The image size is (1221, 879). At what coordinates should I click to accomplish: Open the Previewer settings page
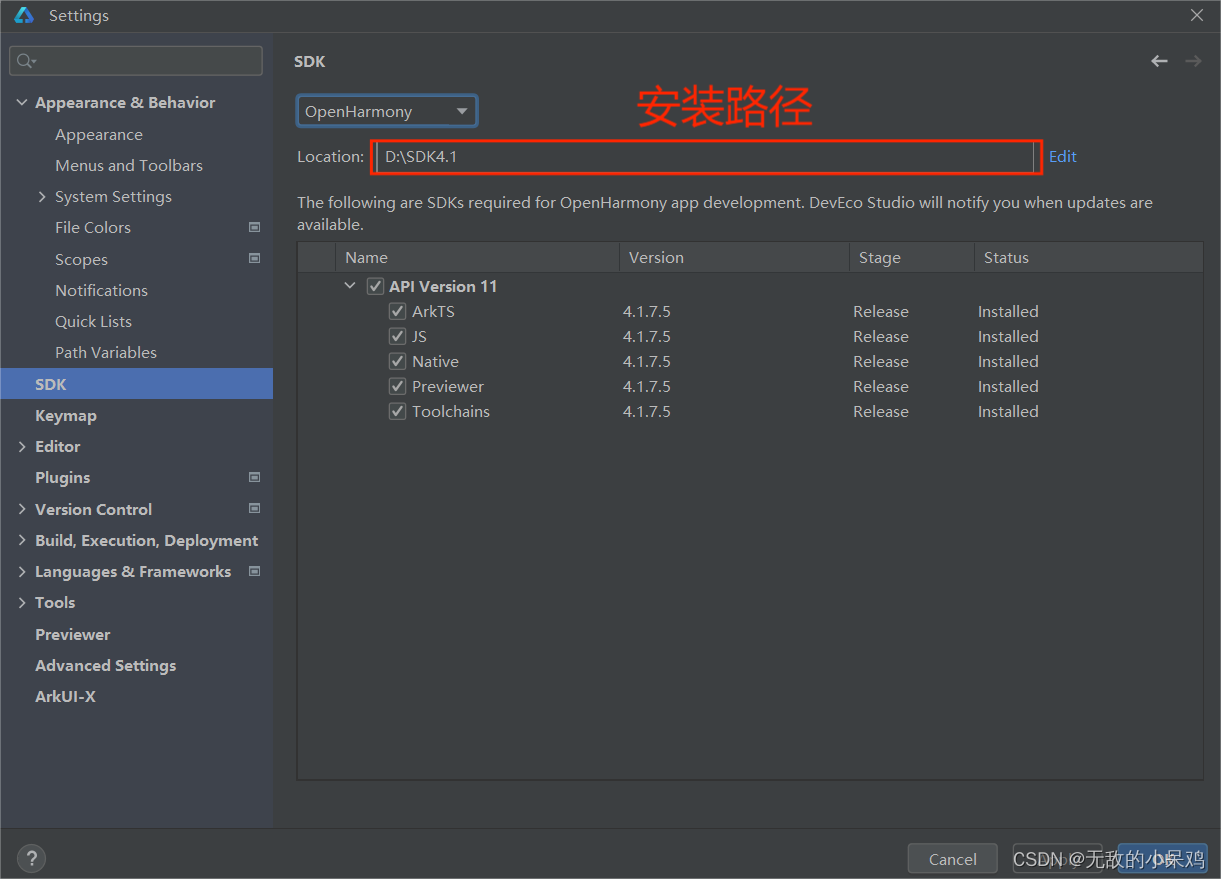(73, 634)
